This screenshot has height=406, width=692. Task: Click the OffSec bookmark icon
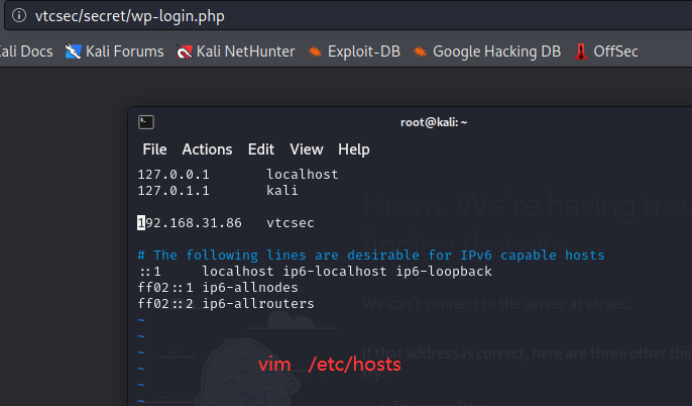coord(581,52)
